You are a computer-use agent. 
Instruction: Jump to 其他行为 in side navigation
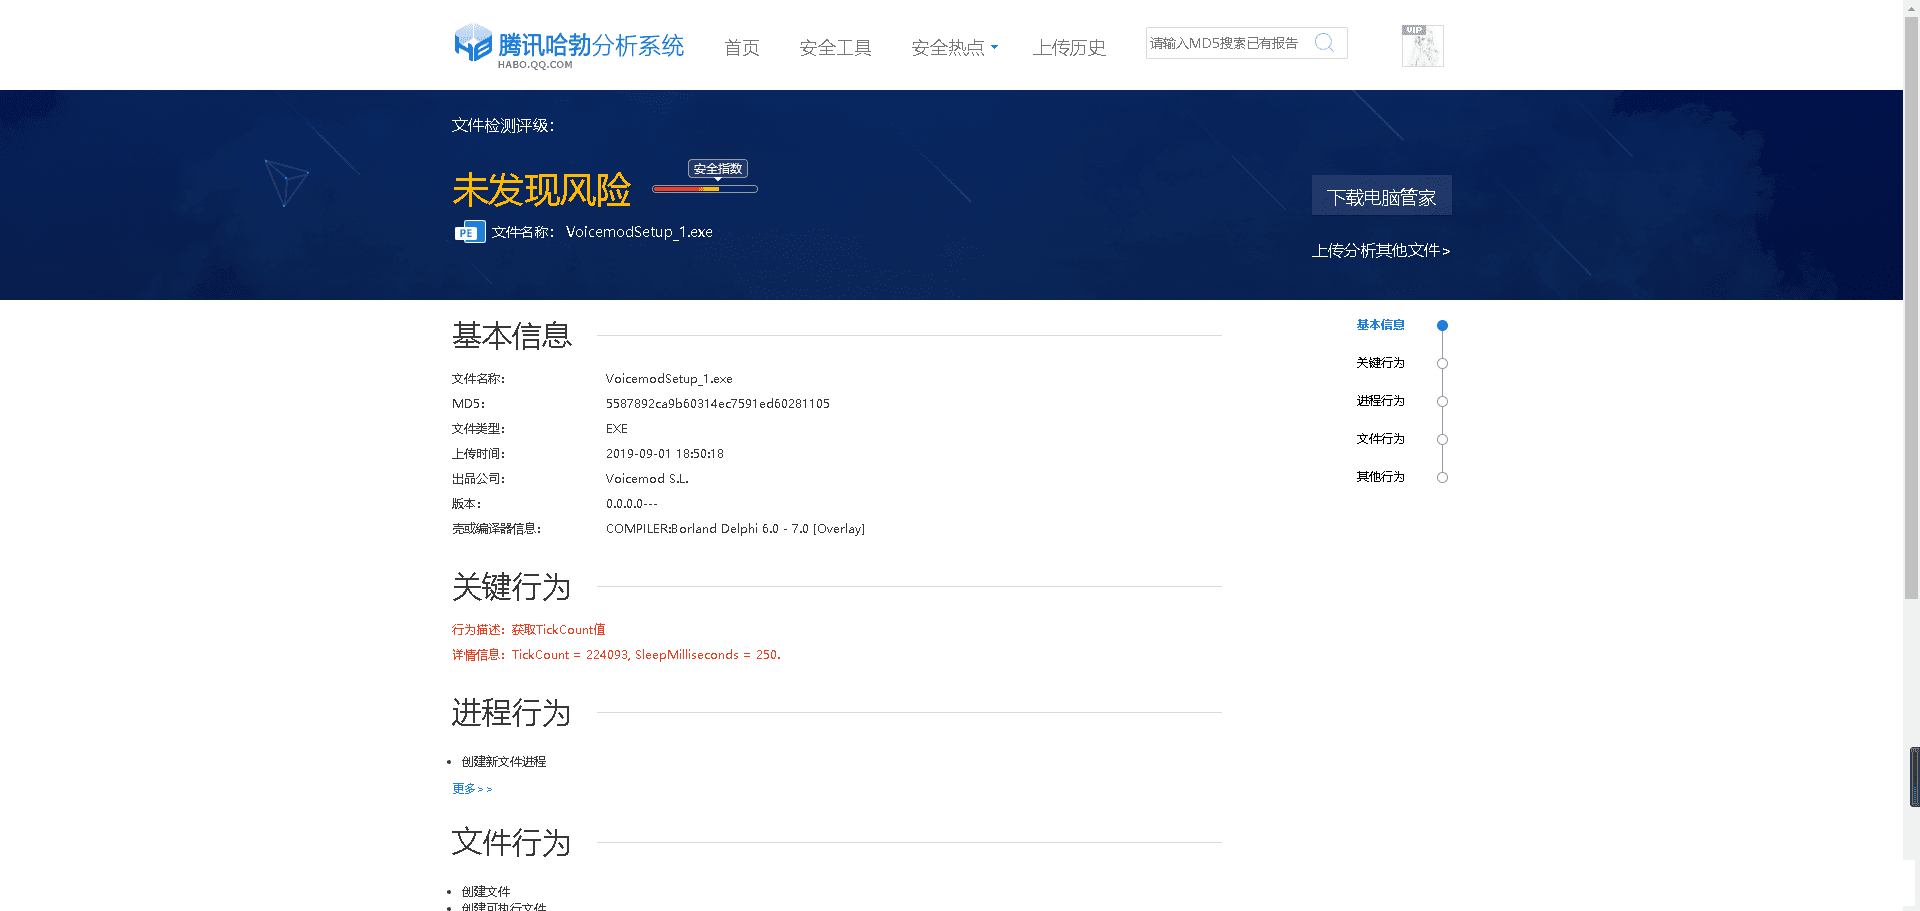coord(1380,477)
